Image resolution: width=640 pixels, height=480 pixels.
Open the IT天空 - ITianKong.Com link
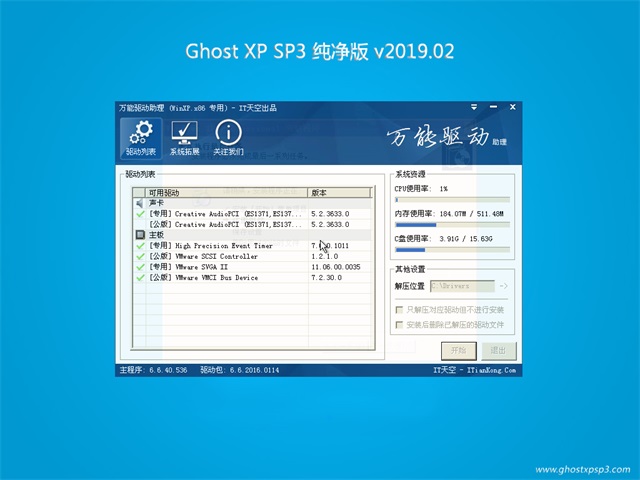click(x=474, y=370)
